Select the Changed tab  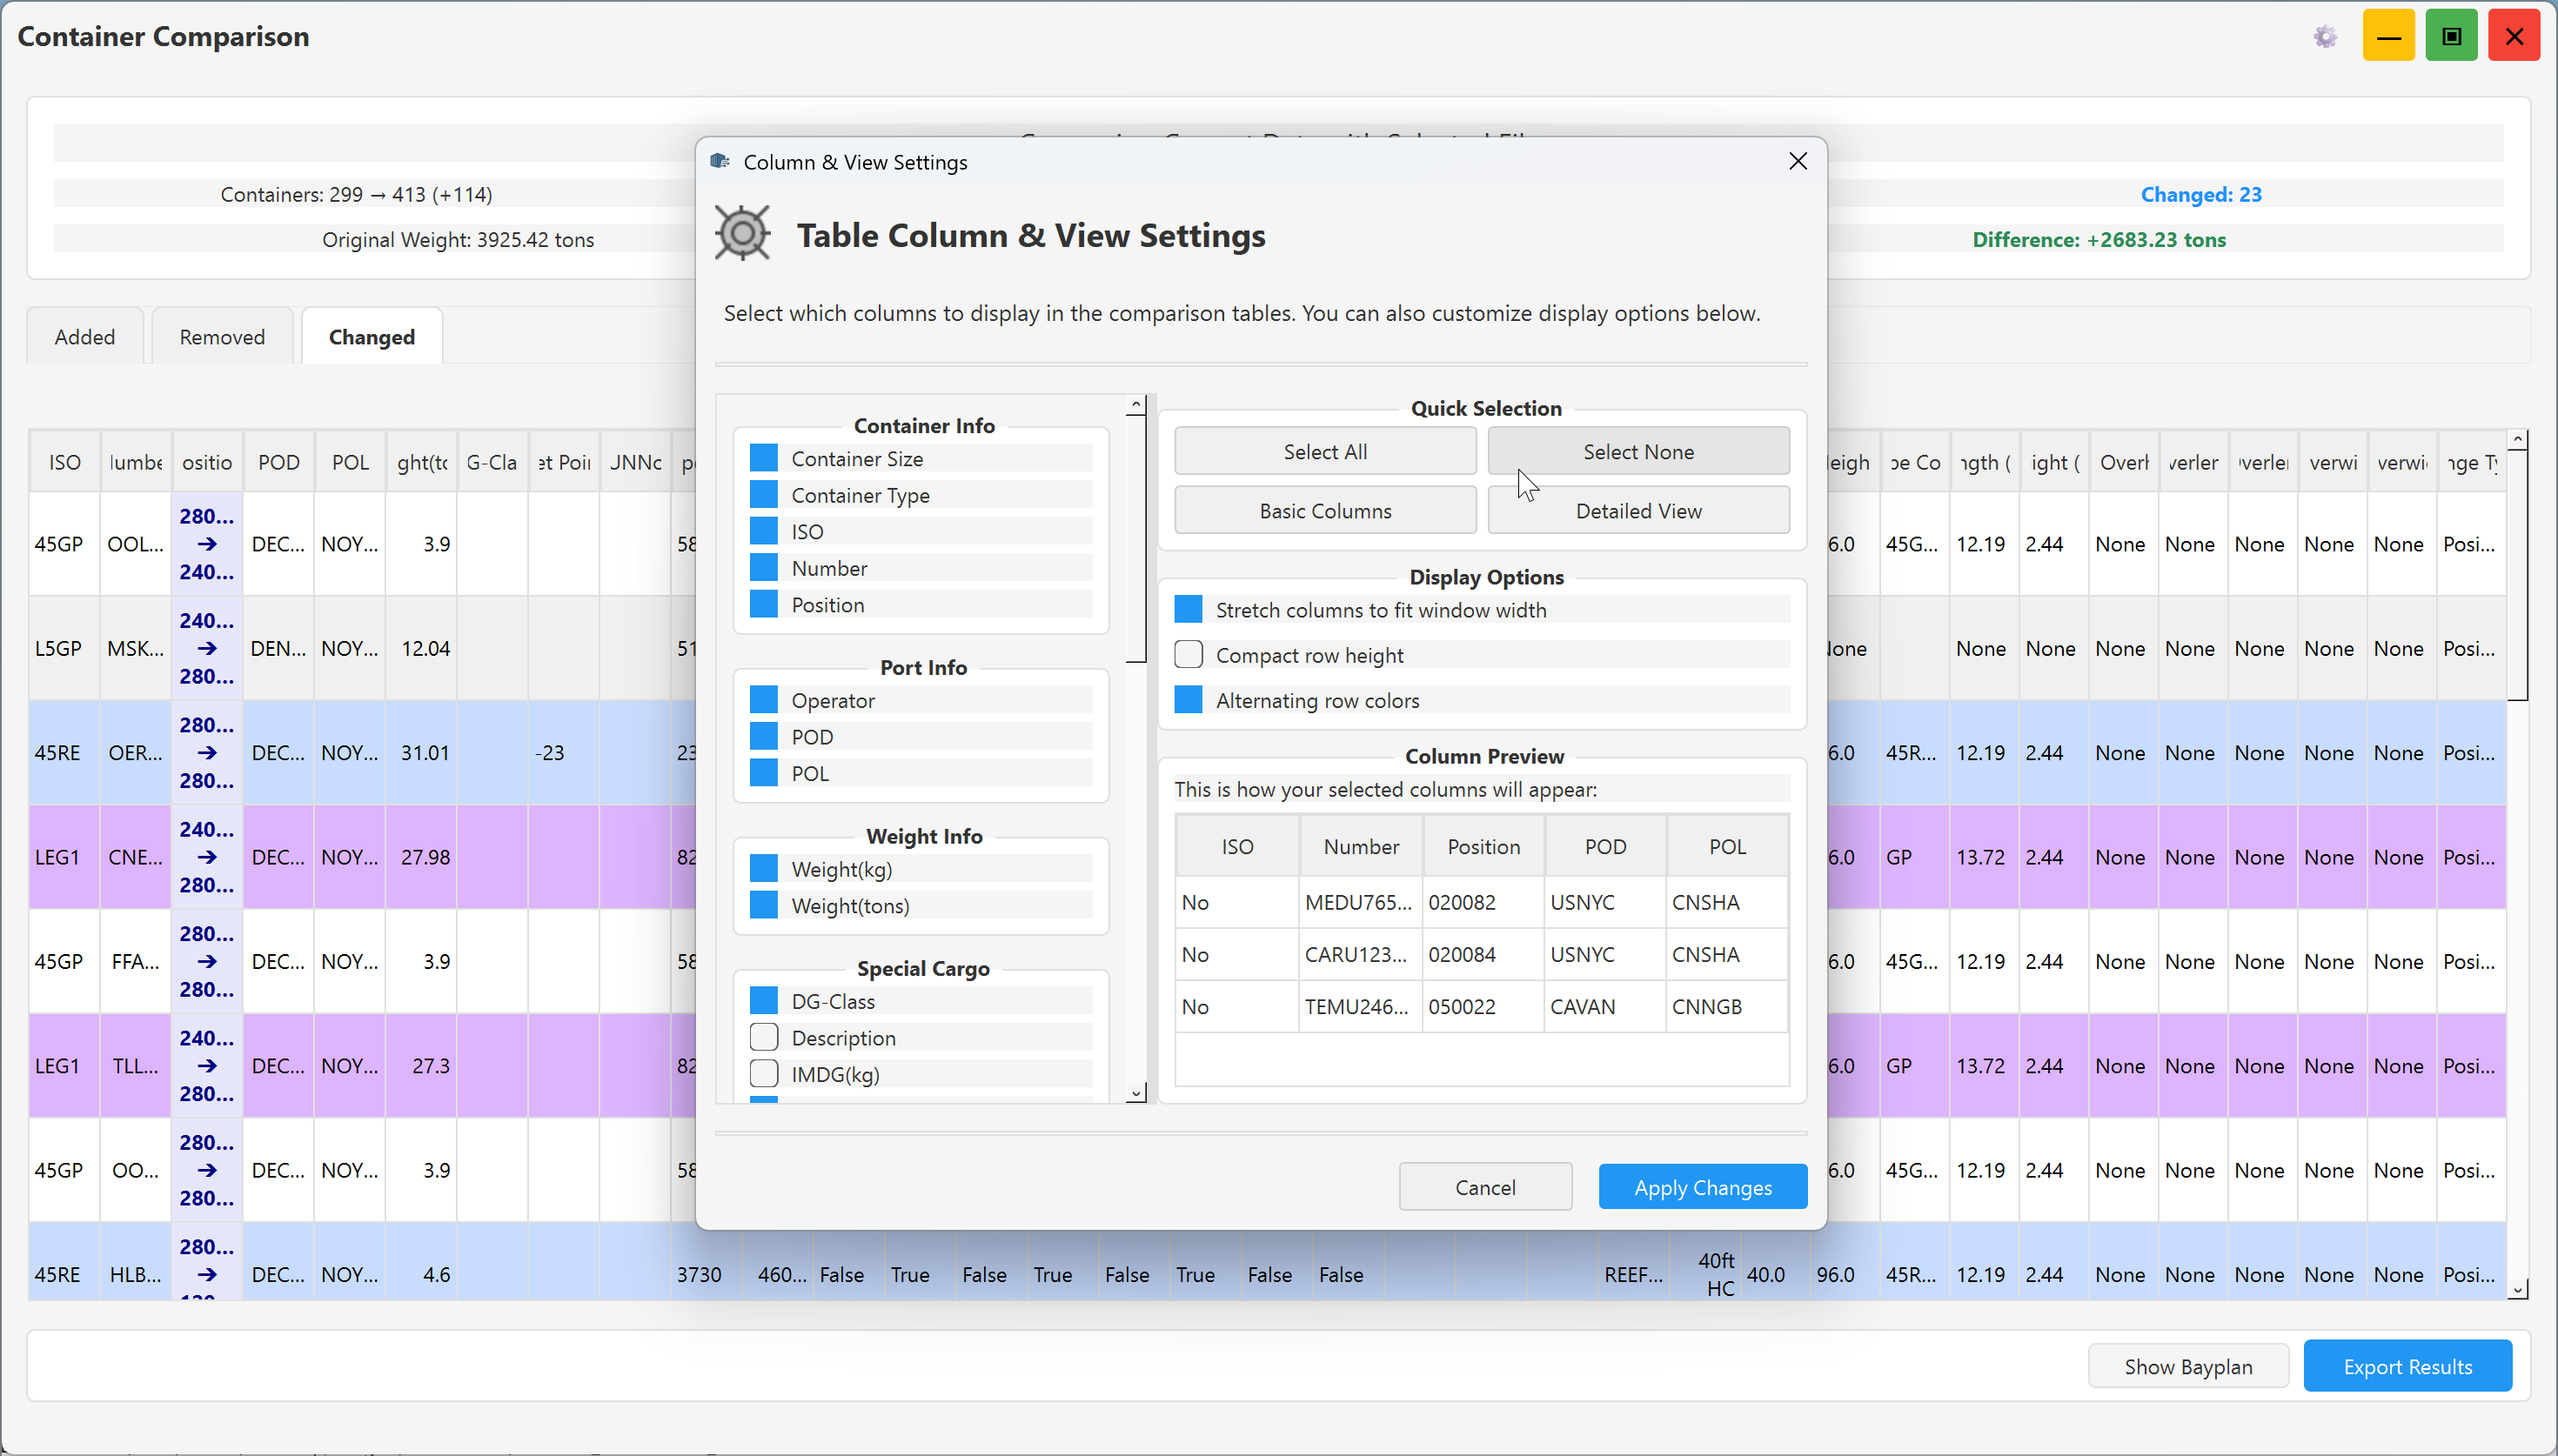point(372,336)
